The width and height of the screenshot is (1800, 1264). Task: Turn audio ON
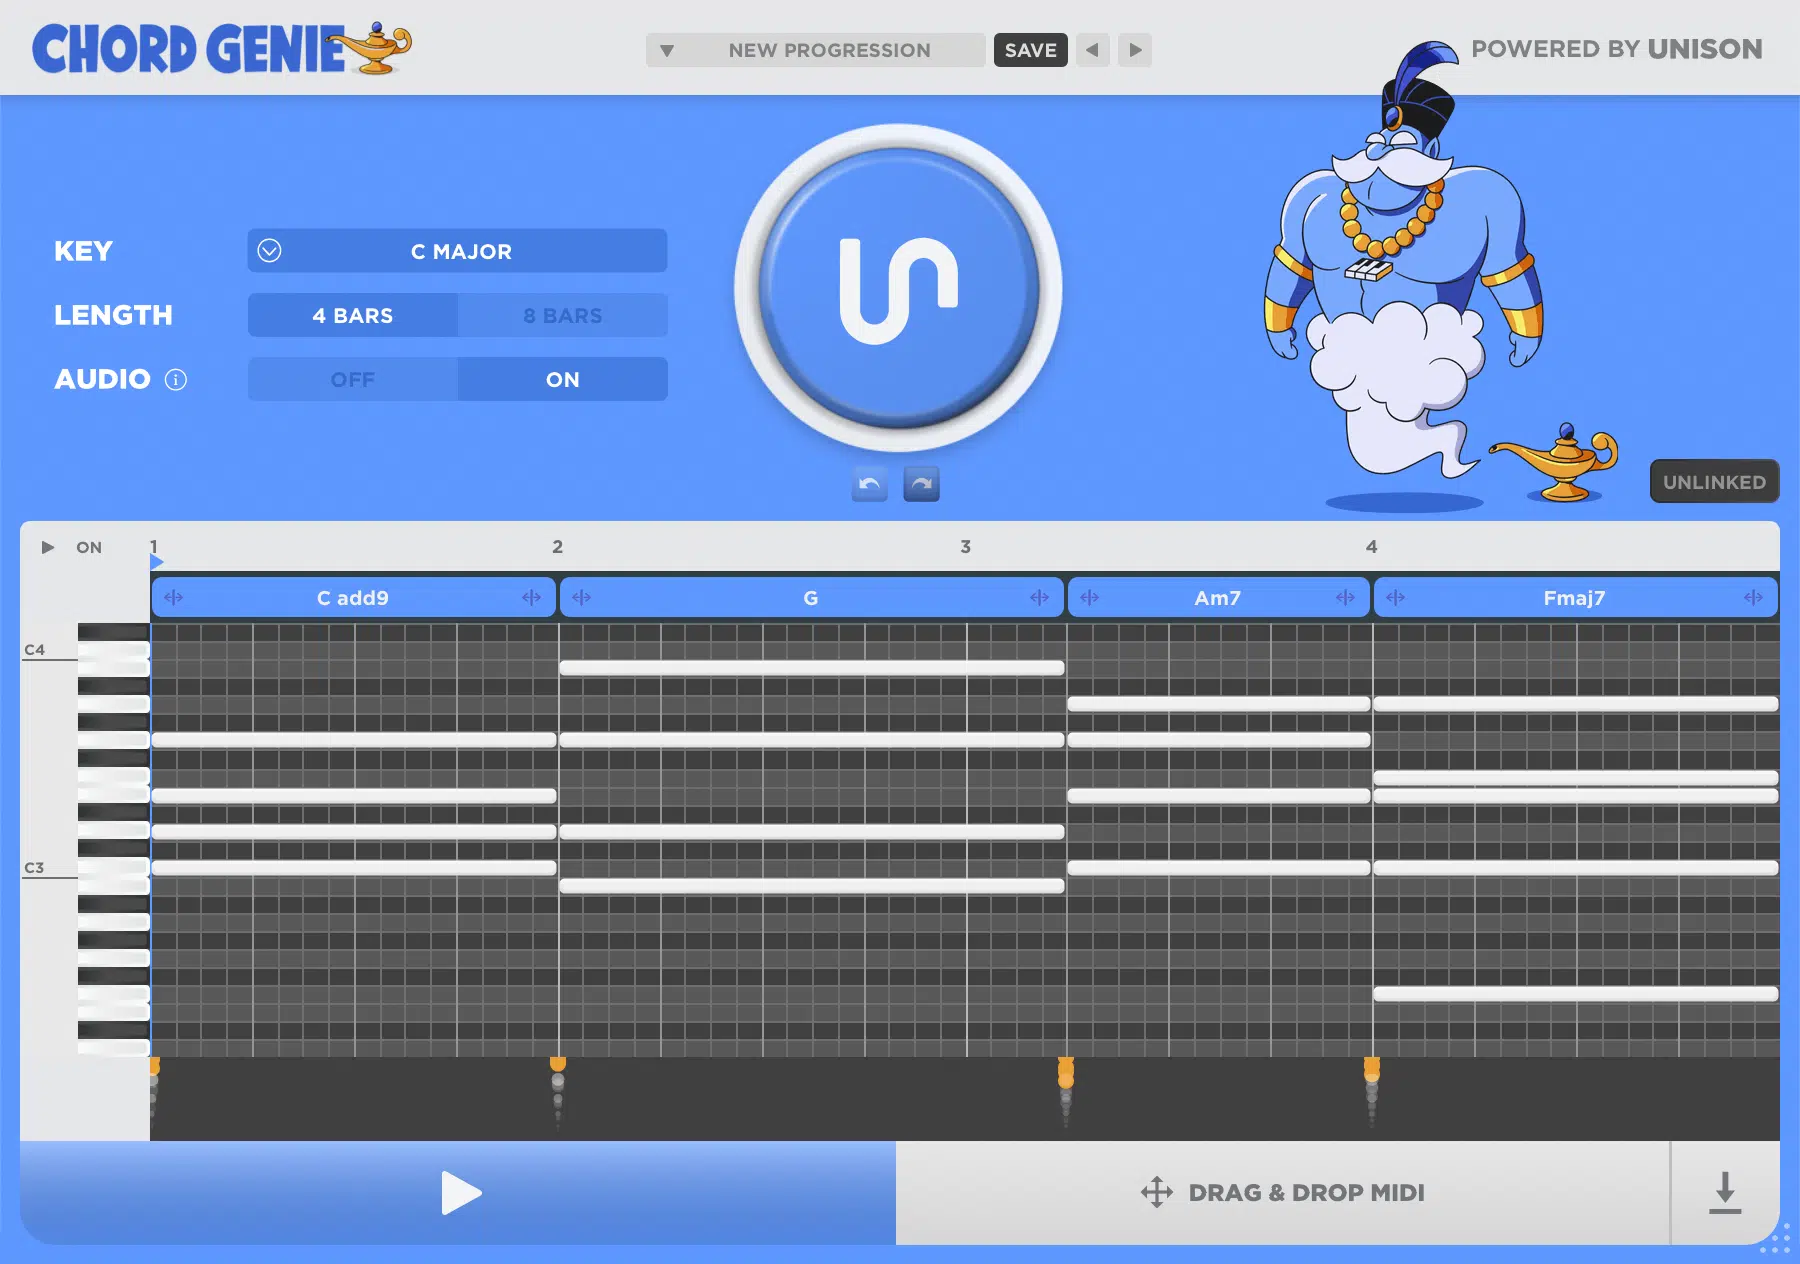point(563,379)
